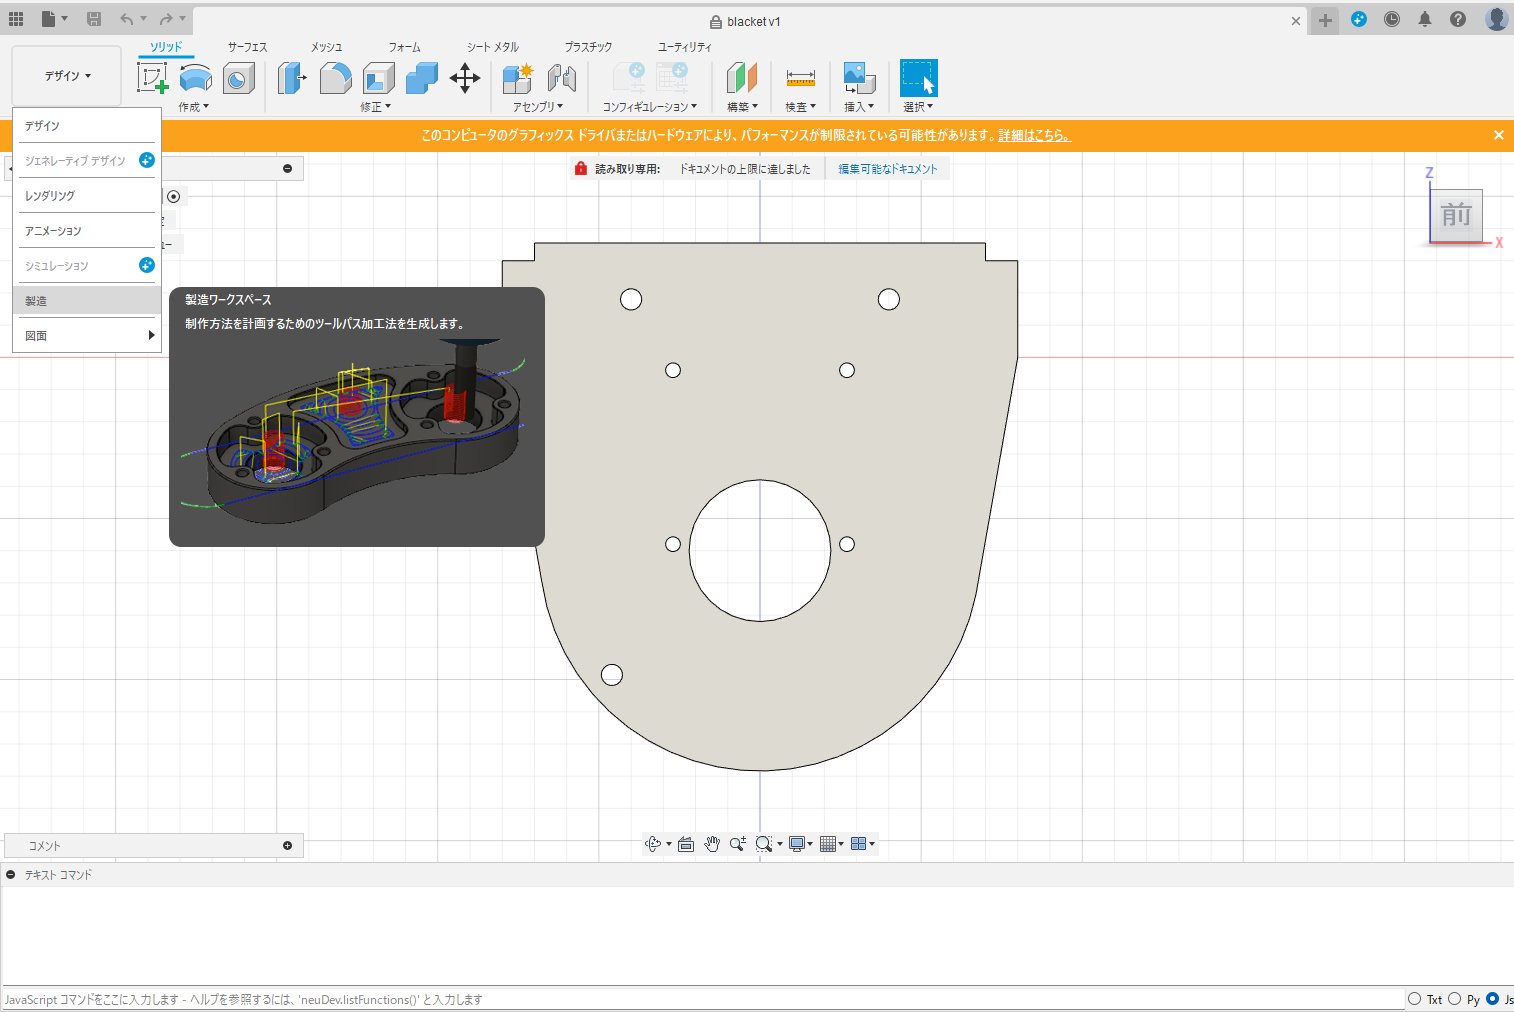The height and width of the screenshot is (1012, 1514).
Task: Select the Txt radio button
Action: [x=1414, y=999]
